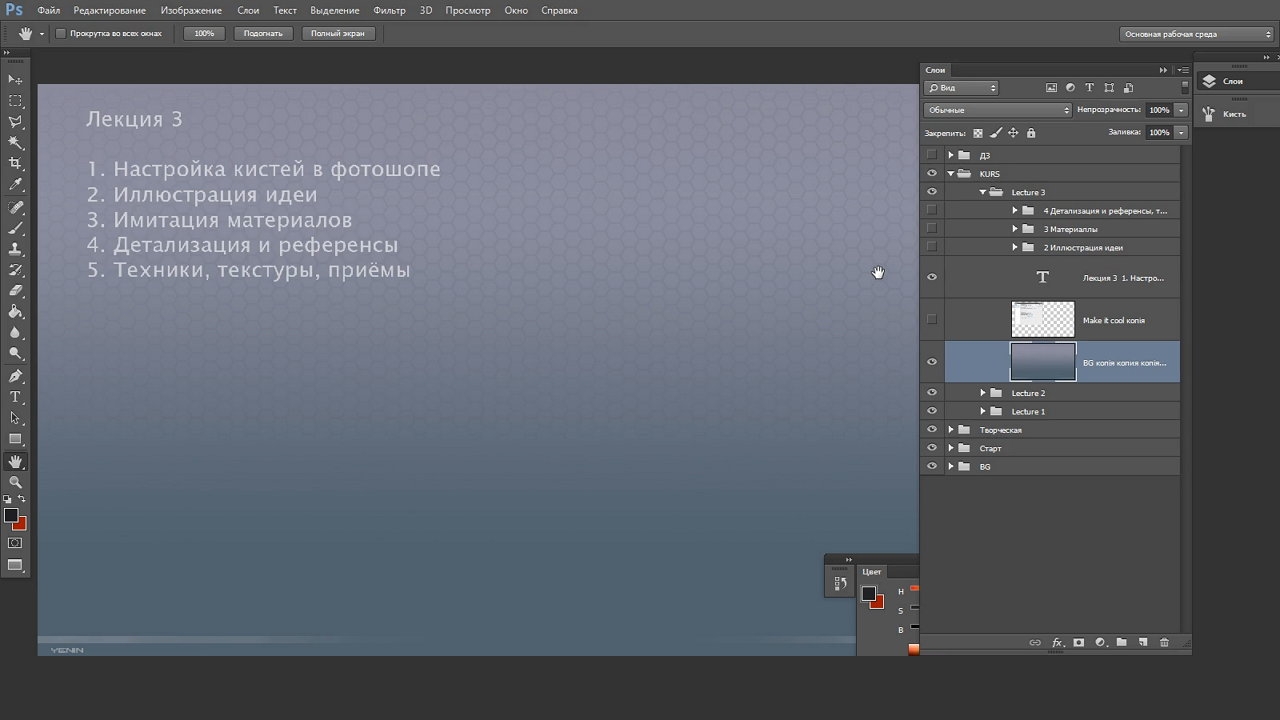
Task: Lock the layer completely with padlock
Action: pos(1031,133)
